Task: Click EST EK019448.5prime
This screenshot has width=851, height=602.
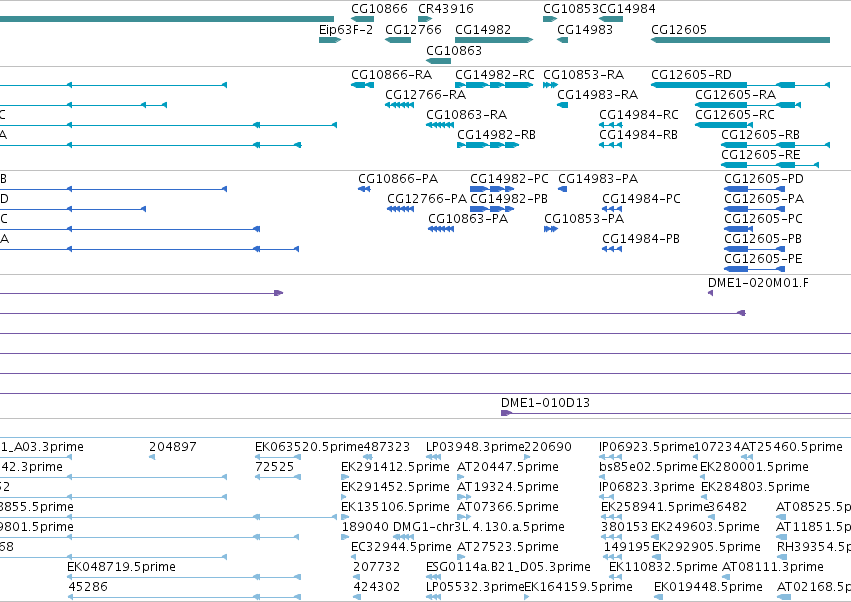Action: (x=708, y=588)
